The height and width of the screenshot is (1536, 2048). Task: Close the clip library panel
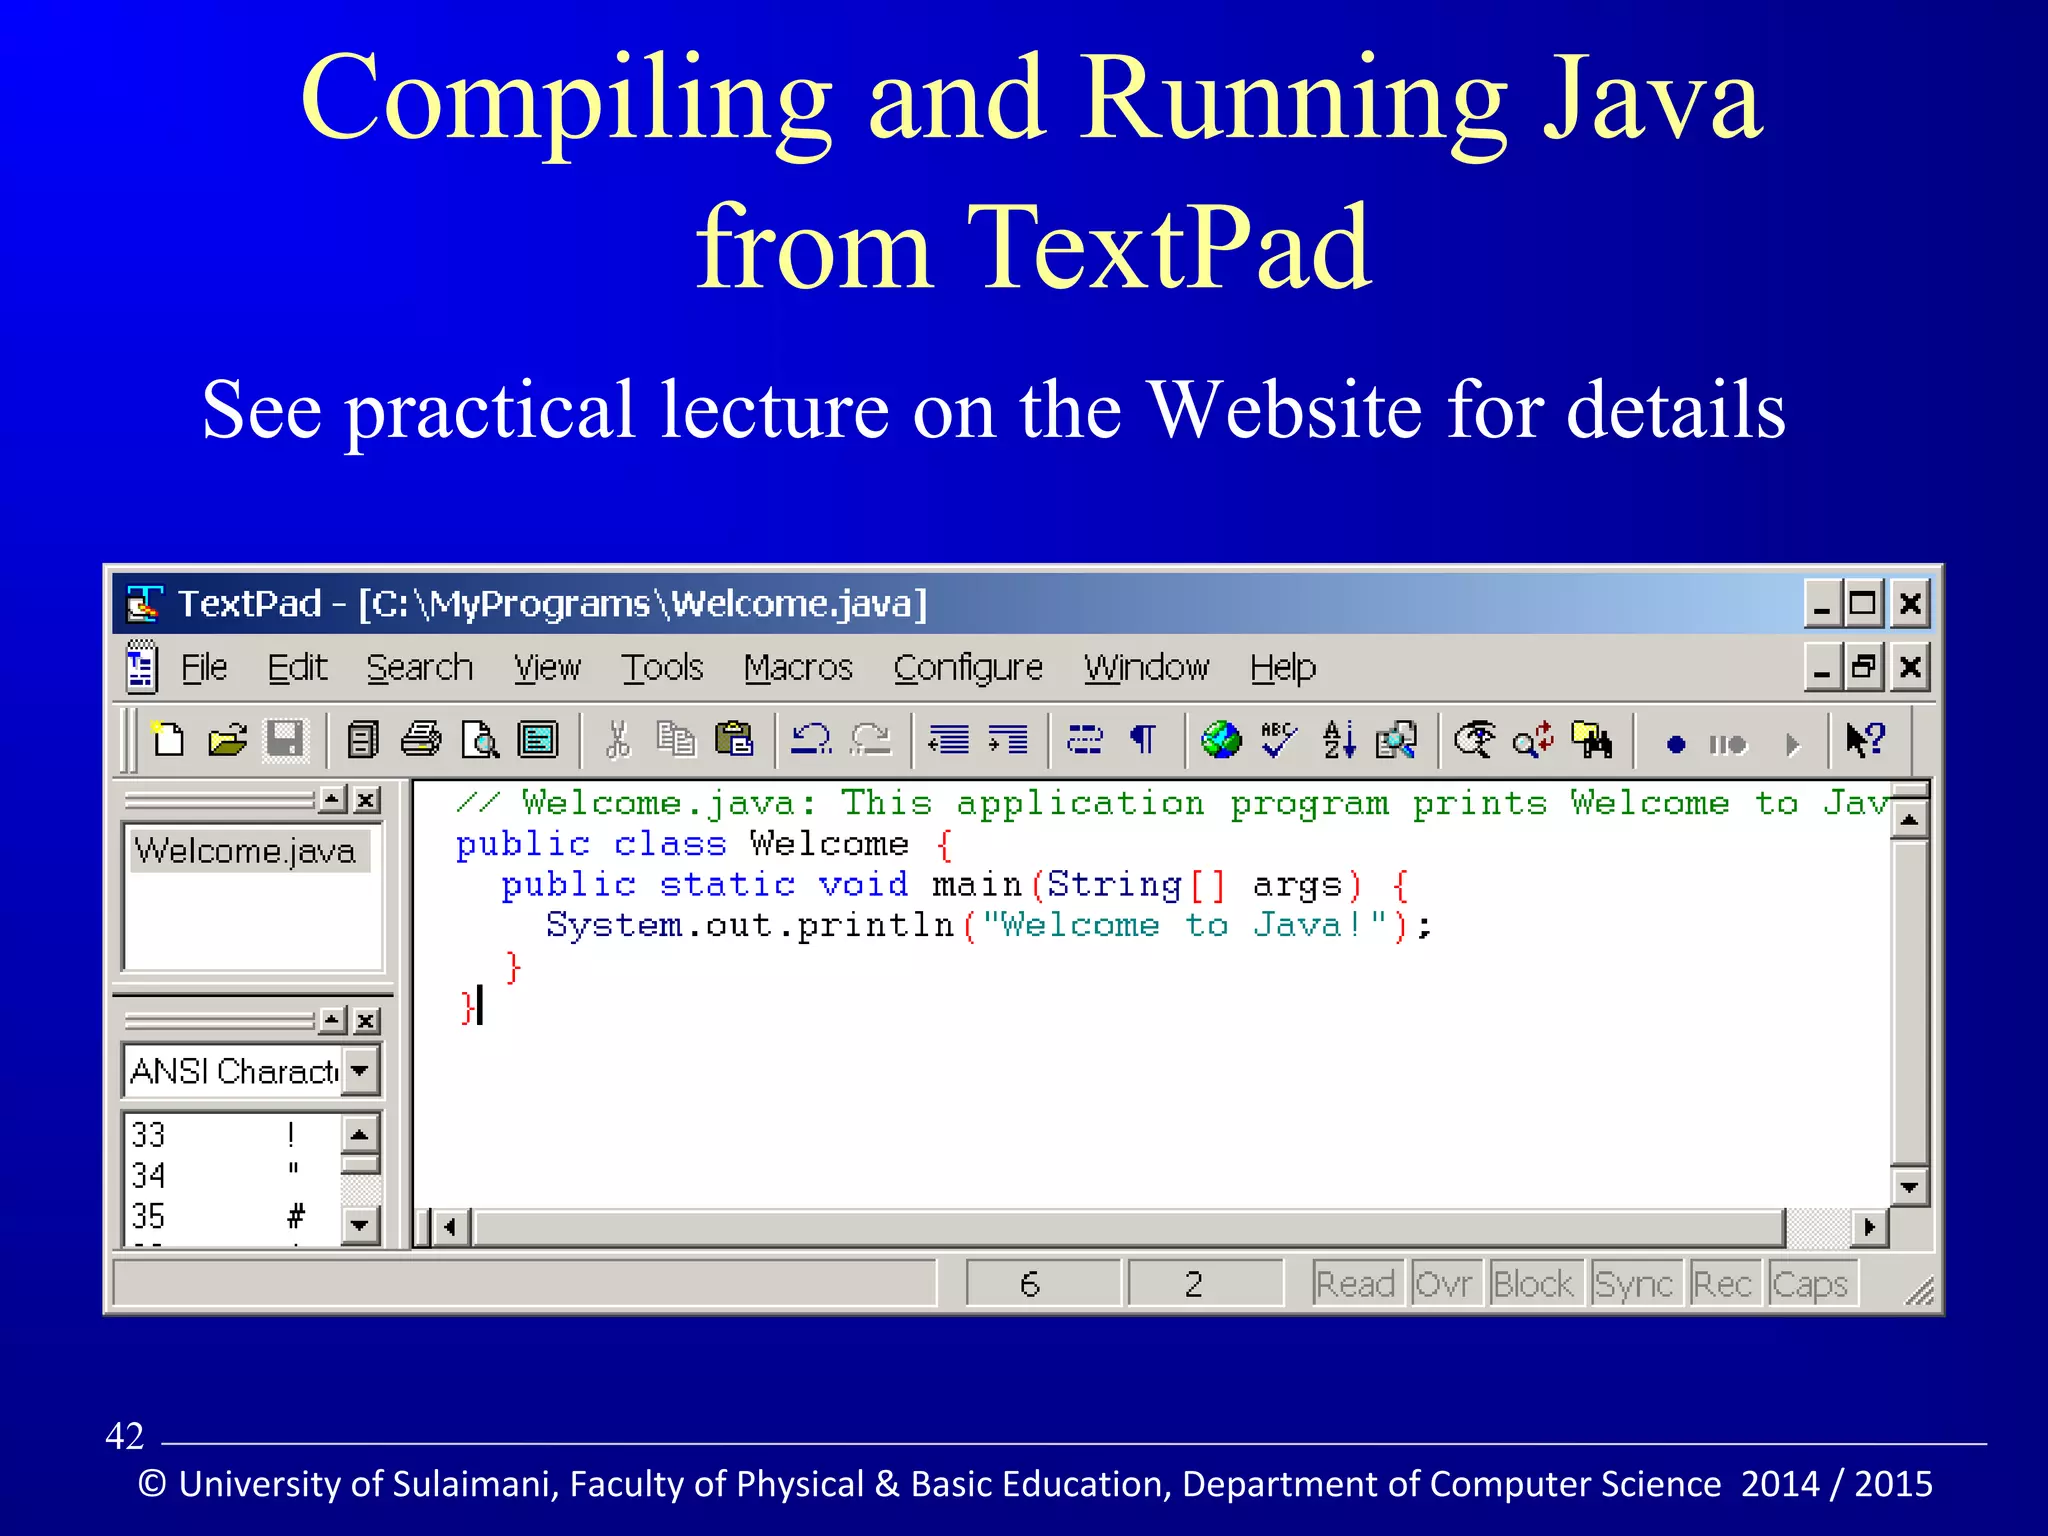click(367, 1020)
